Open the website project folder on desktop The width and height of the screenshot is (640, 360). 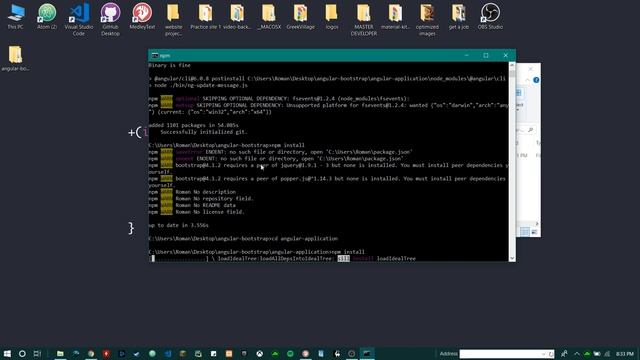point(173,19)
